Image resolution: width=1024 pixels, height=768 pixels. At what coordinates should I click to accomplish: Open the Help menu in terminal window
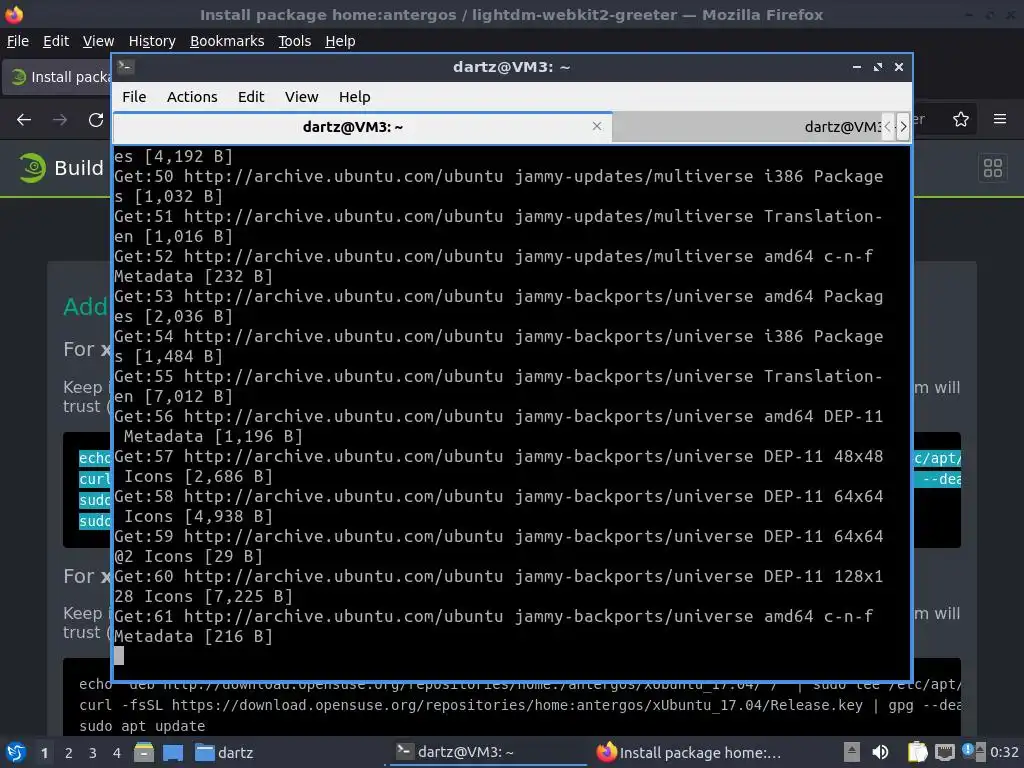point(355,97)
